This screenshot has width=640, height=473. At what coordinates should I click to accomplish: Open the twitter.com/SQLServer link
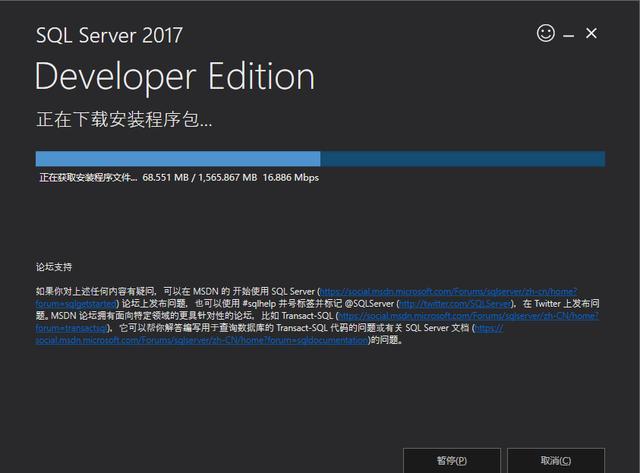pos(455,304)
